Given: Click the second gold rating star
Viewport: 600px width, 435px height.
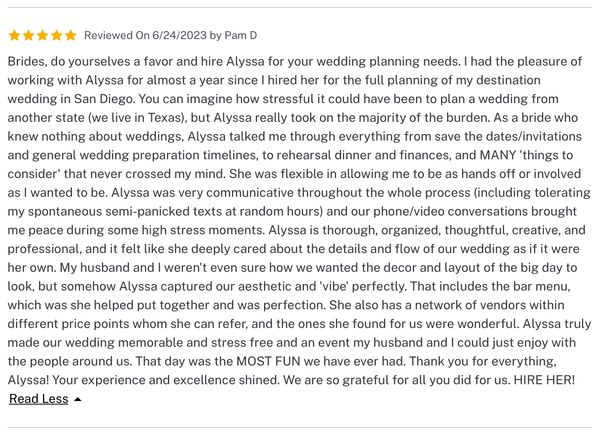Looking at the screenshot, I should click(x=28, y=35).
